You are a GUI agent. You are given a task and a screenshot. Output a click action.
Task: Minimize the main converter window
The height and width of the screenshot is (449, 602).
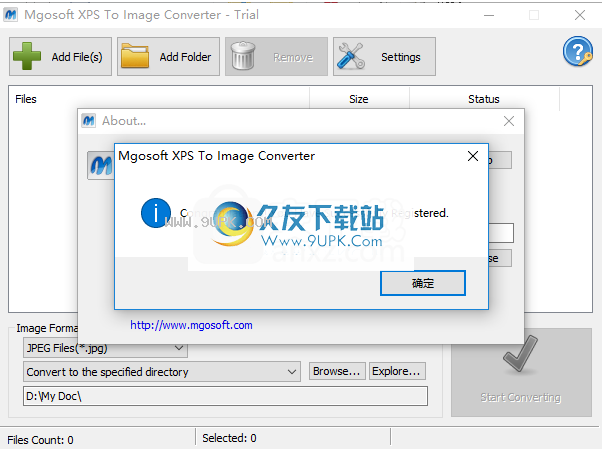click(489, 15)
